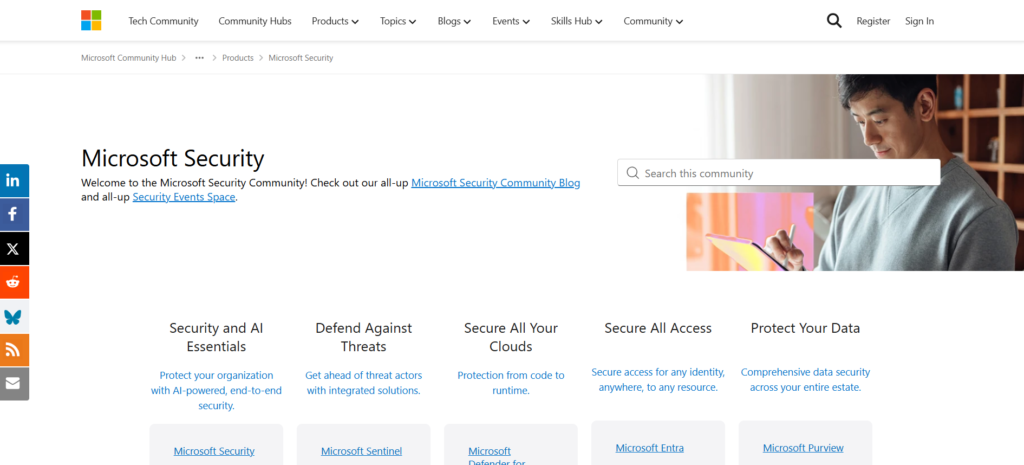Expand the Events dropdown menu
The image size is (1024, 465).
pos(511,21)
